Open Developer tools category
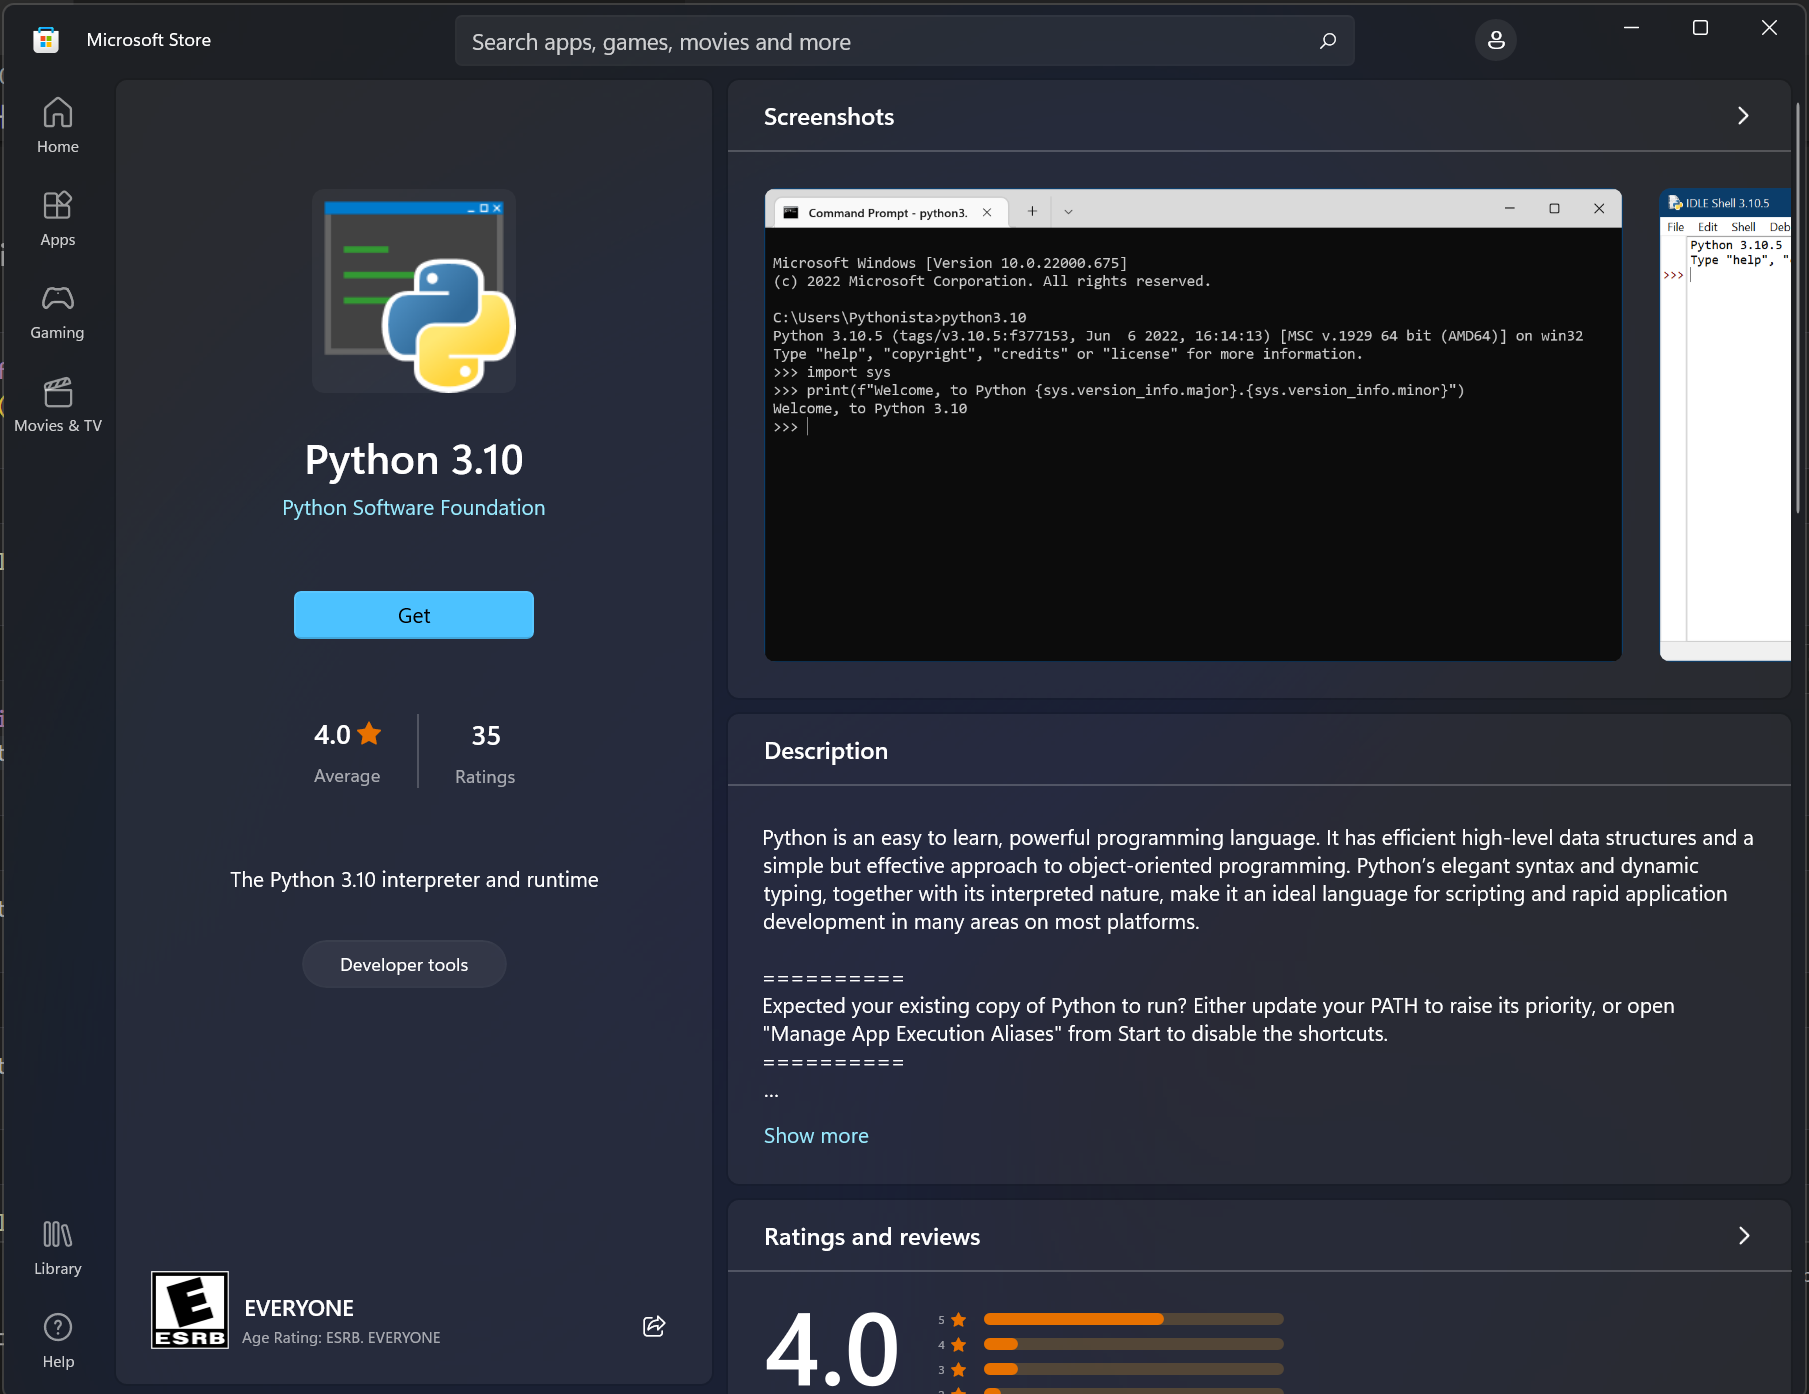Image resolution: width=1809 pixels, height=1394 pixels. 403,963
